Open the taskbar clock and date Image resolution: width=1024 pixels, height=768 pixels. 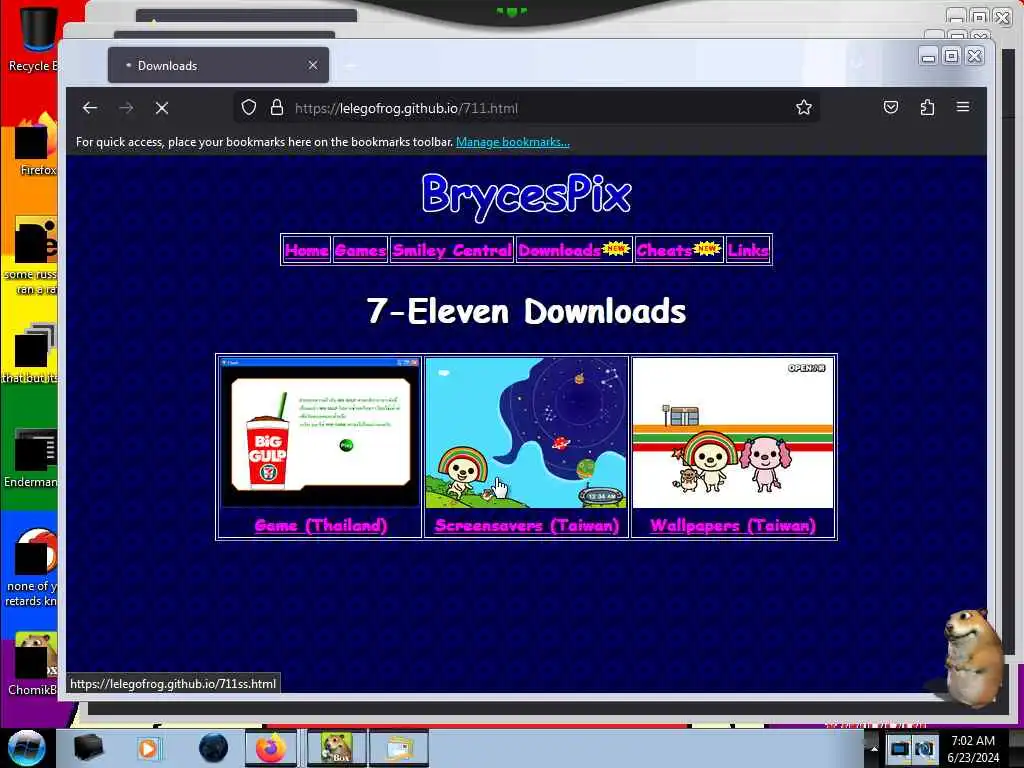[973, 748]
